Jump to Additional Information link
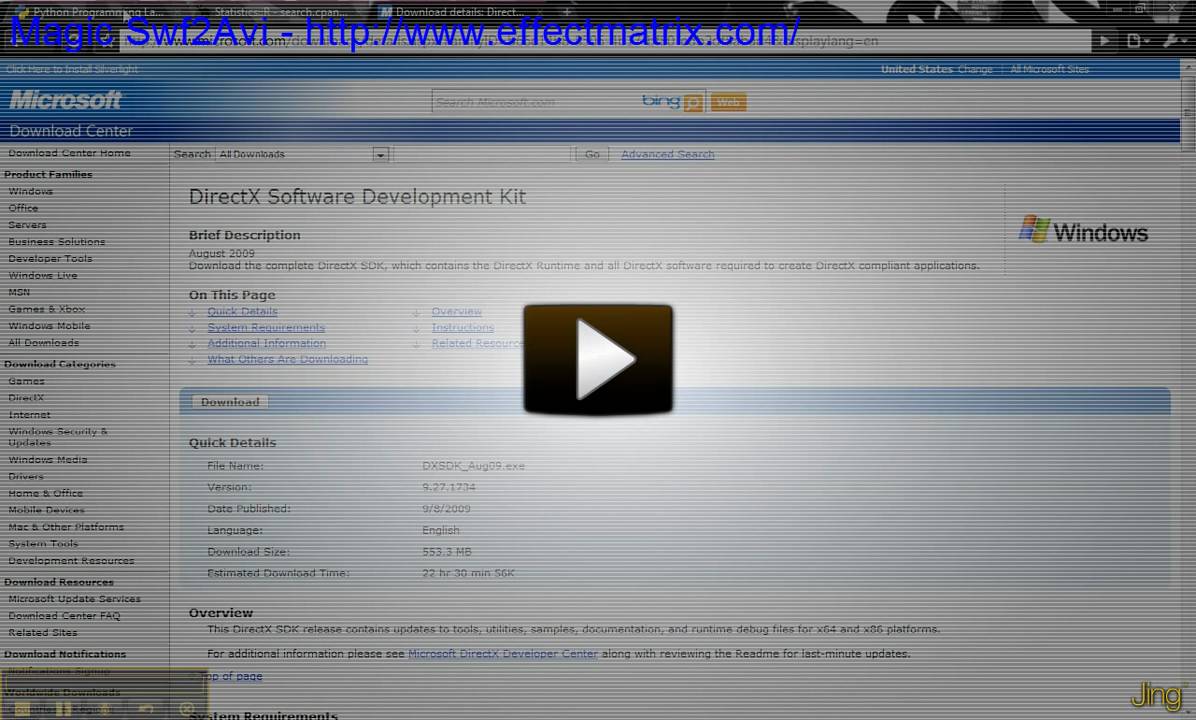 pyautogui.click(x=266, y=343)
